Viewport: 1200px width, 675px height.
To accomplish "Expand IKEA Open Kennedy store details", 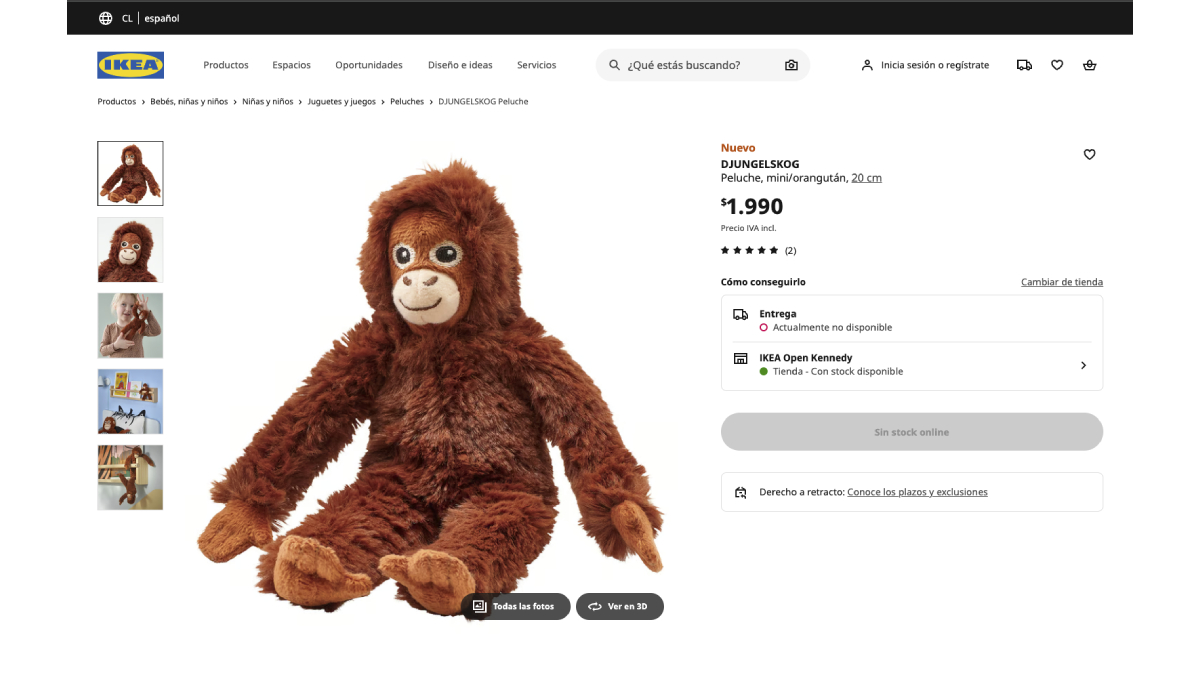I will point(1083,365).
